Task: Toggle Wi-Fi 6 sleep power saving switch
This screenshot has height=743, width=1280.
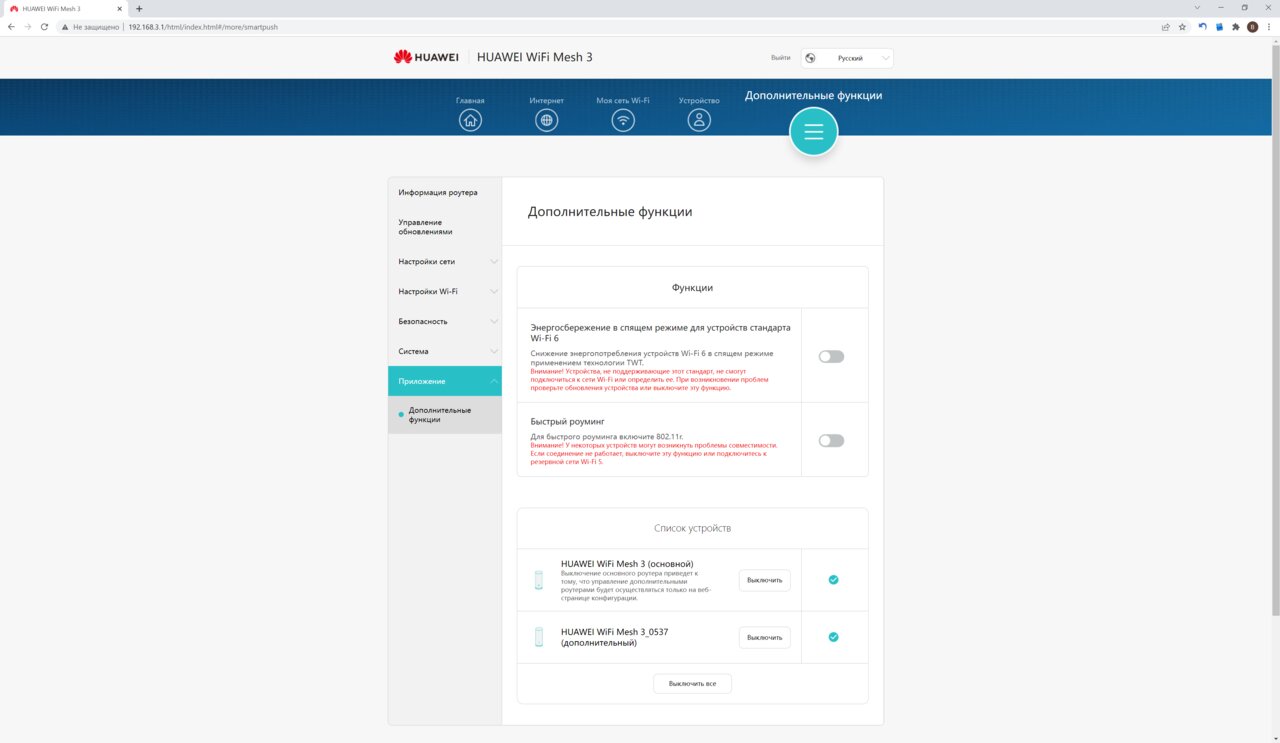Action: tap(831, 356)
